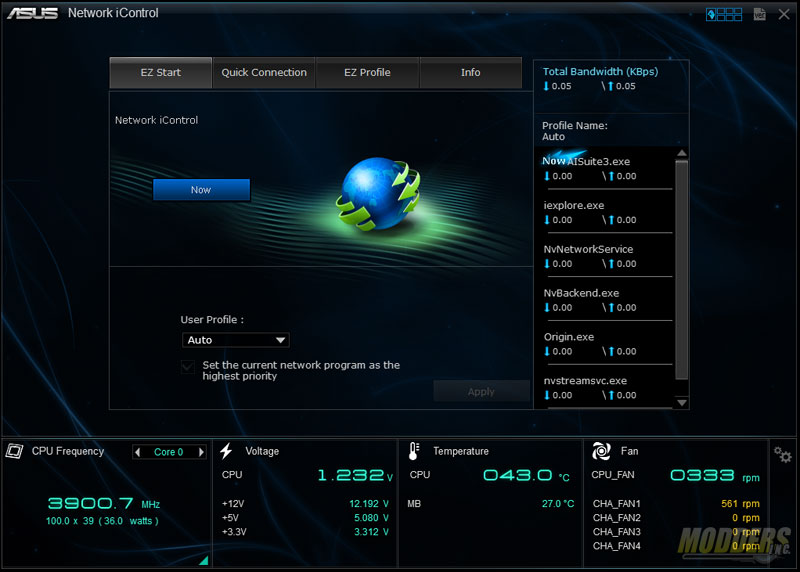Image resolution: width=800 pixels, height=572 pixels.
Task: Select iexplore.exe in the bandwidth list
Action: [607, 212]
